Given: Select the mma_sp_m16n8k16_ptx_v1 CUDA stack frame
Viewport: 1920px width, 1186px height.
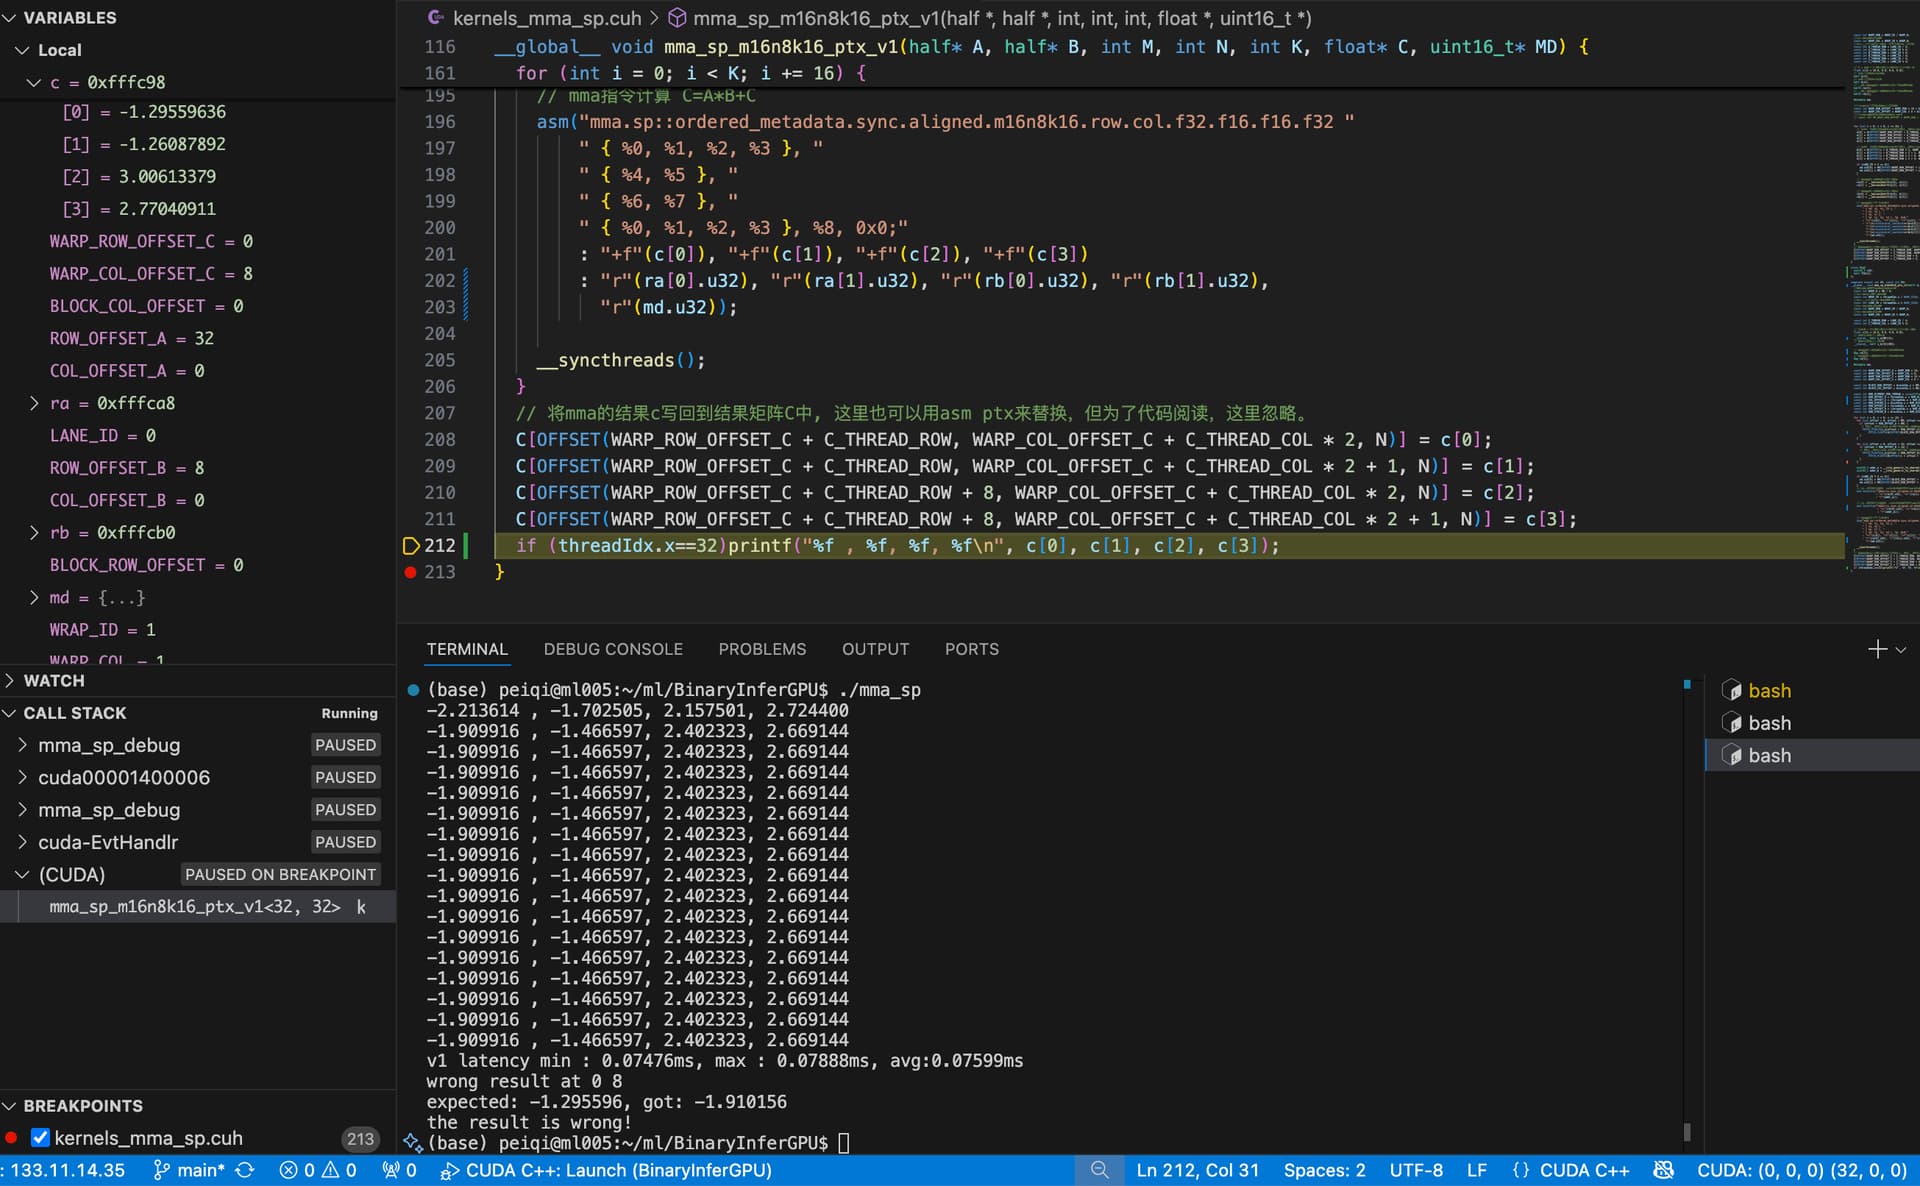Looking at the screenshot, I should coord(195,906).
